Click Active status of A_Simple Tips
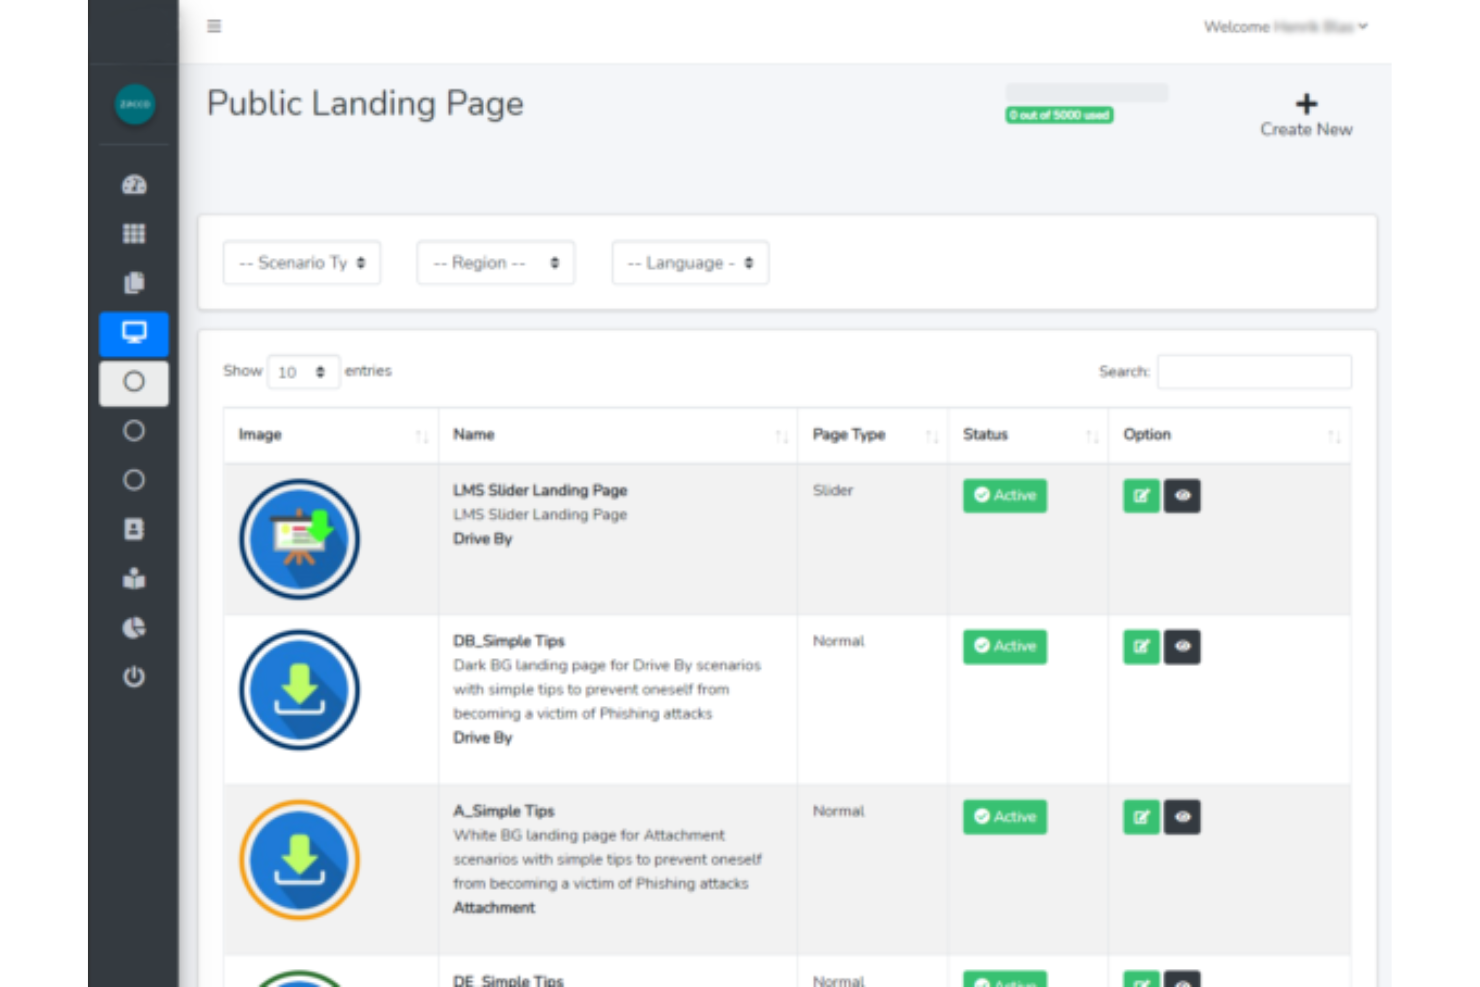 [x=1005, y=817]
